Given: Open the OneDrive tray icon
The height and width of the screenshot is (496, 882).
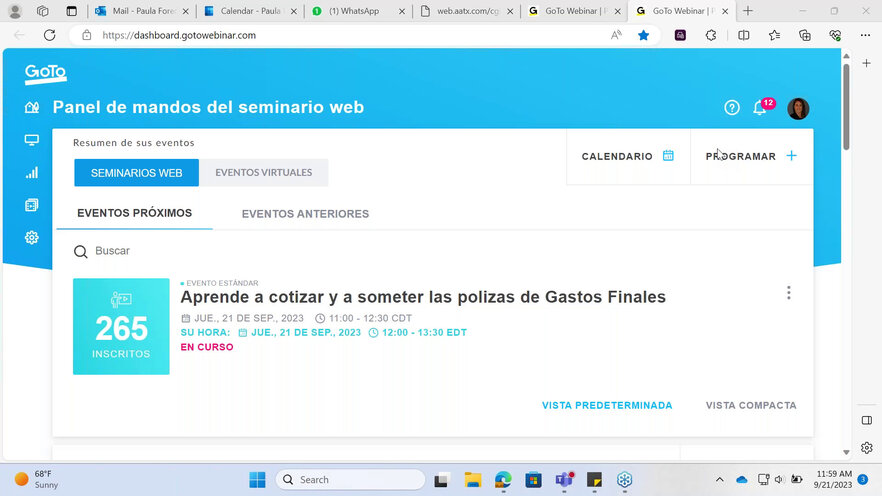Looking at the screenshot, I should click(x=741, y=480).
